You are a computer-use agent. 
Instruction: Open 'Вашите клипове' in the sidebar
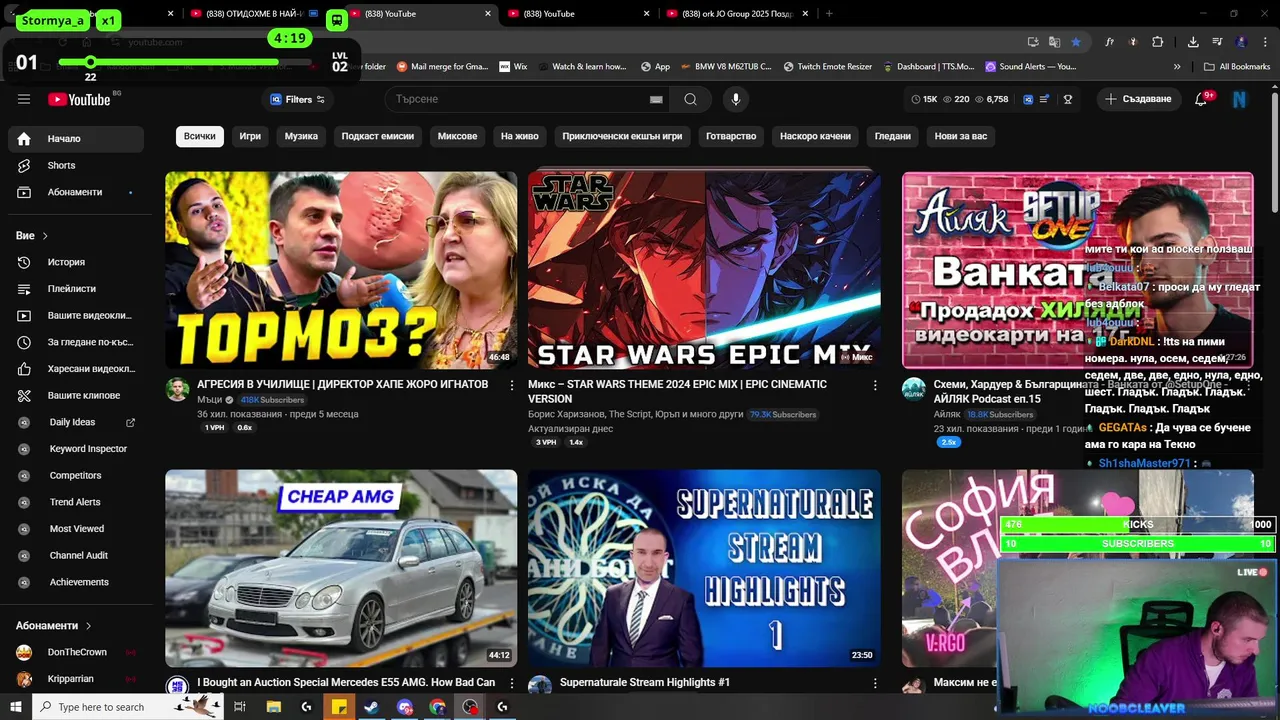coord(76,395)
